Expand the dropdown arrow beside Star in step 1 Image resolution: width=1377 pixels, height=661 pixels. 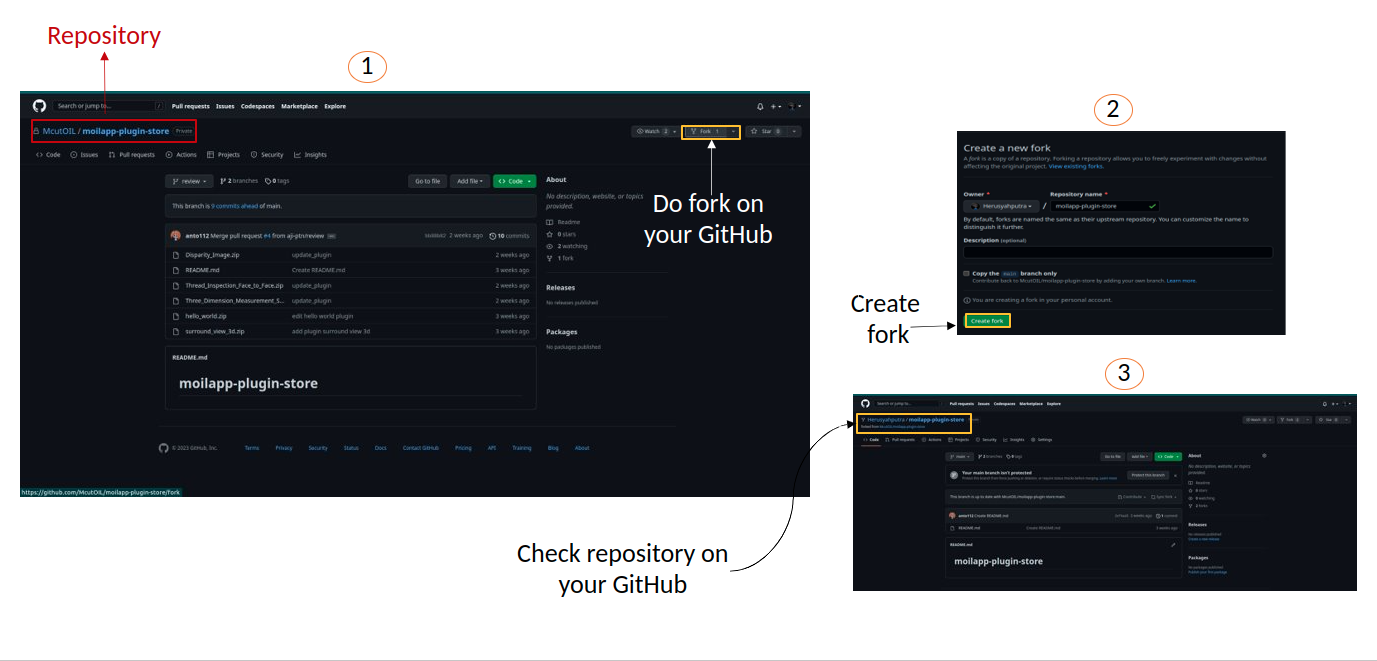795,131
